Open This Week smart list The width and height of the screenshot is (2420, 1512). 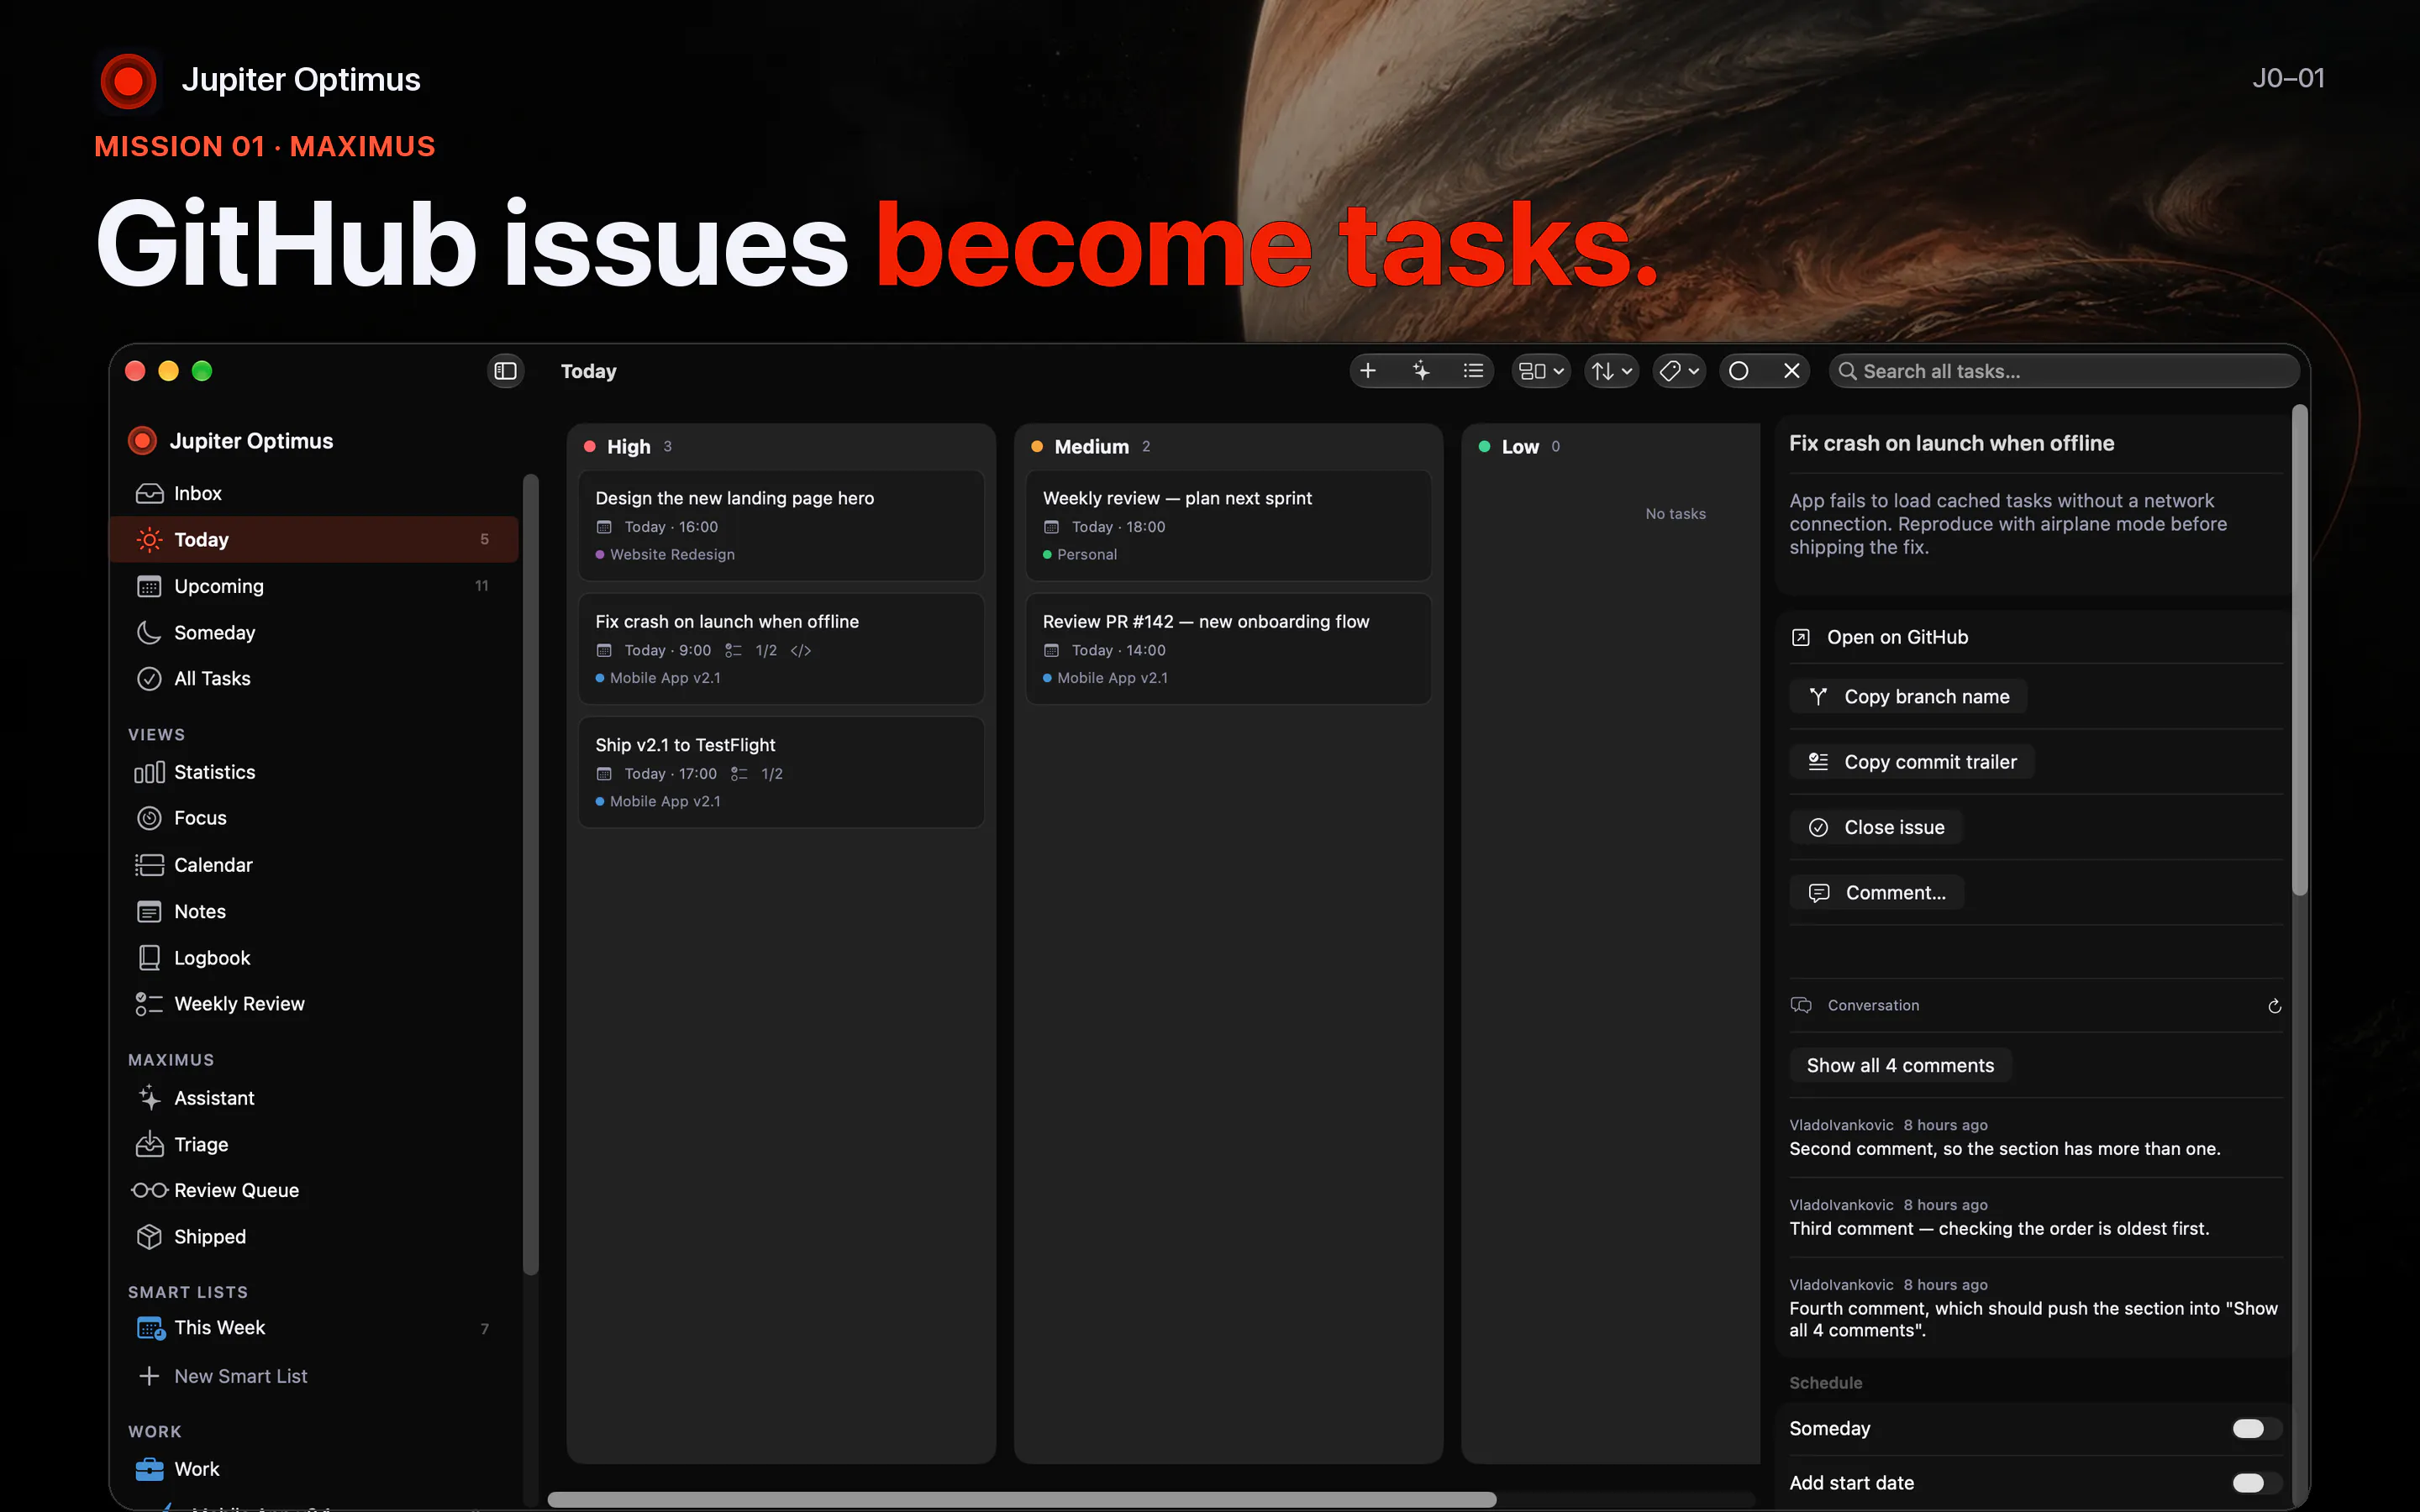(314, 1328)
